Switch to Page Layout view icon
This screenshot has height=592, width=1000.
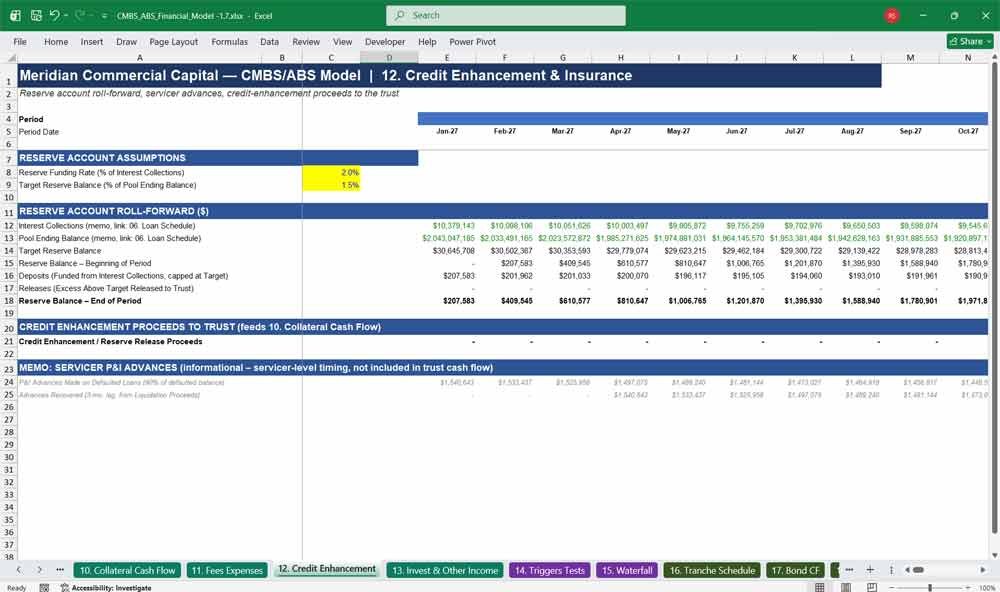[x=846, y=587]
